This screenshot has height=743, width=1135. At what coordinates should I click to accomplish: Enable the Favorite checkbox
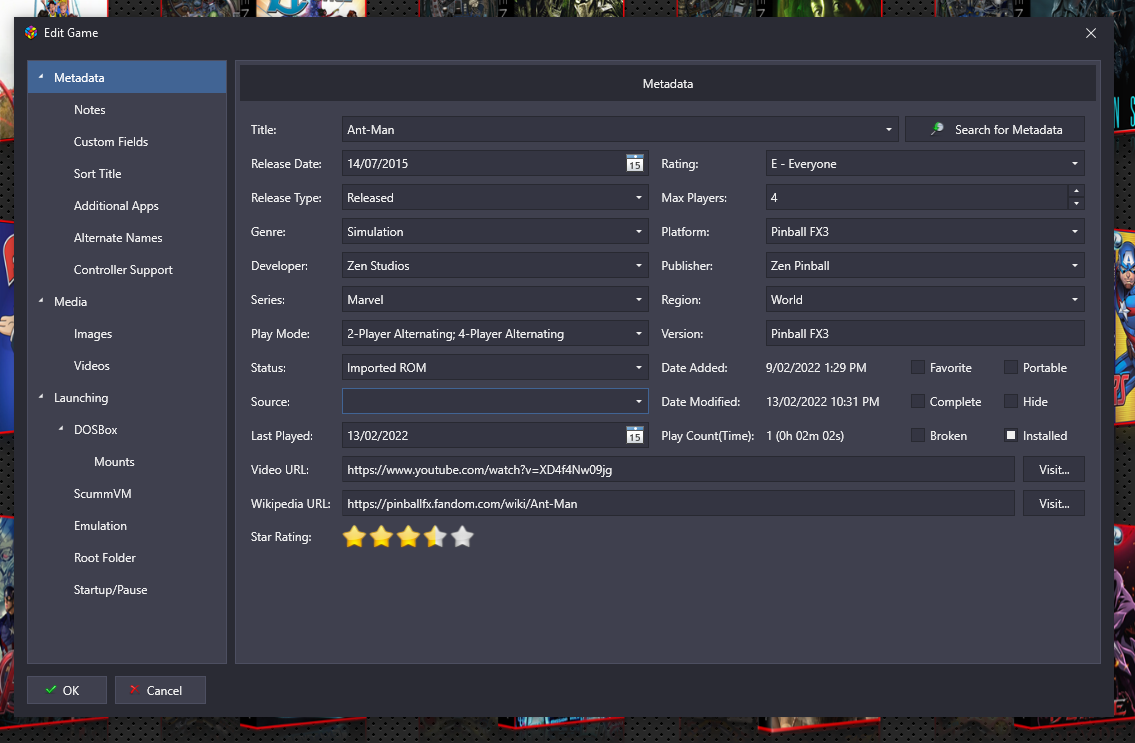(918, 367)
